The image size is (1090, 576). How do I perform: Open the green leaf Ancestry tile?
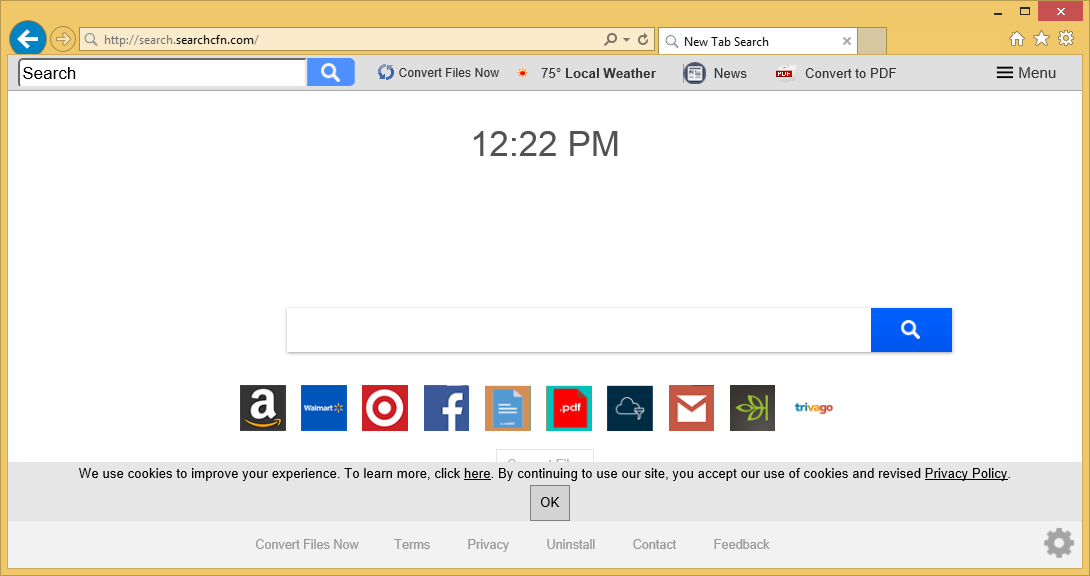[x=752, y=408]
